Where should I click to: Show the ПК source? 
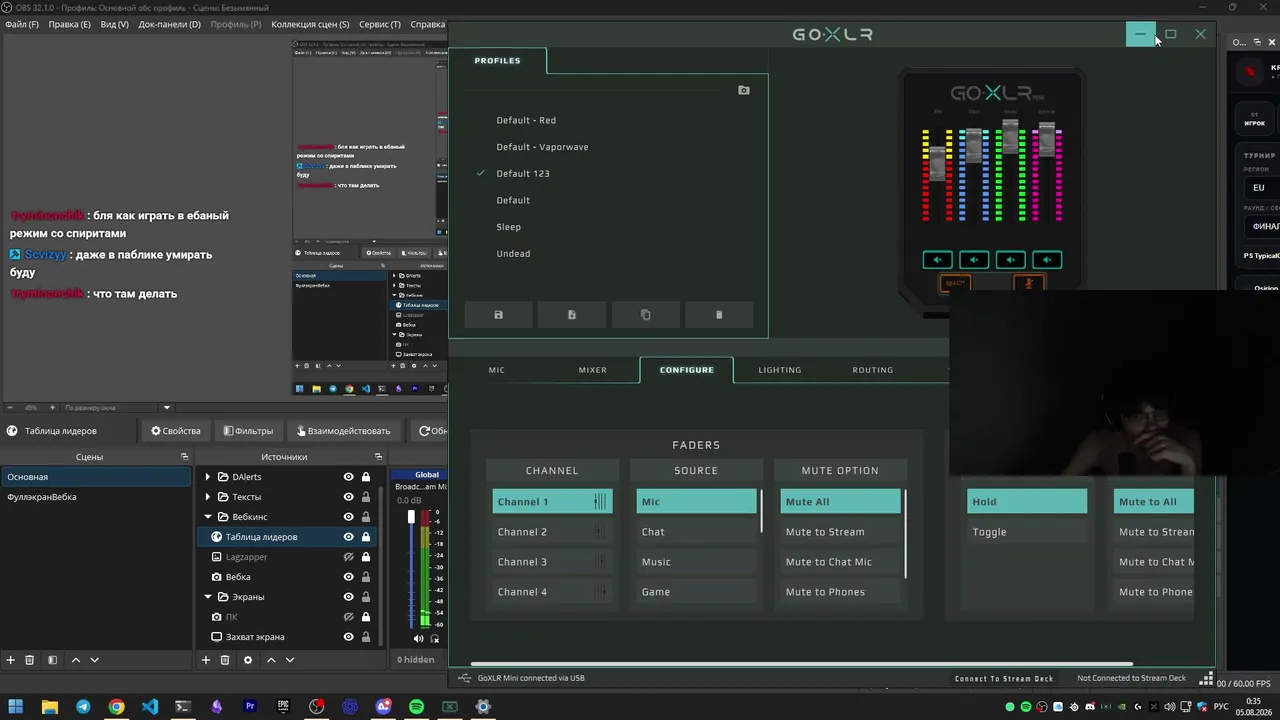click(x=348, y=617)
